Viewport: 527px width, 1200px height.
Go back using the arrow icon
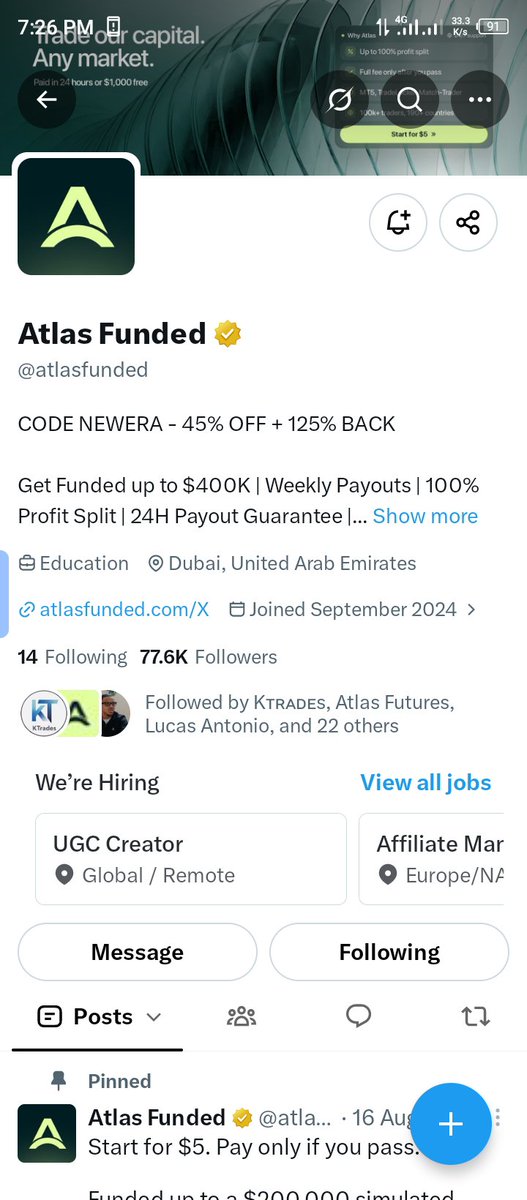click(47, 99)
